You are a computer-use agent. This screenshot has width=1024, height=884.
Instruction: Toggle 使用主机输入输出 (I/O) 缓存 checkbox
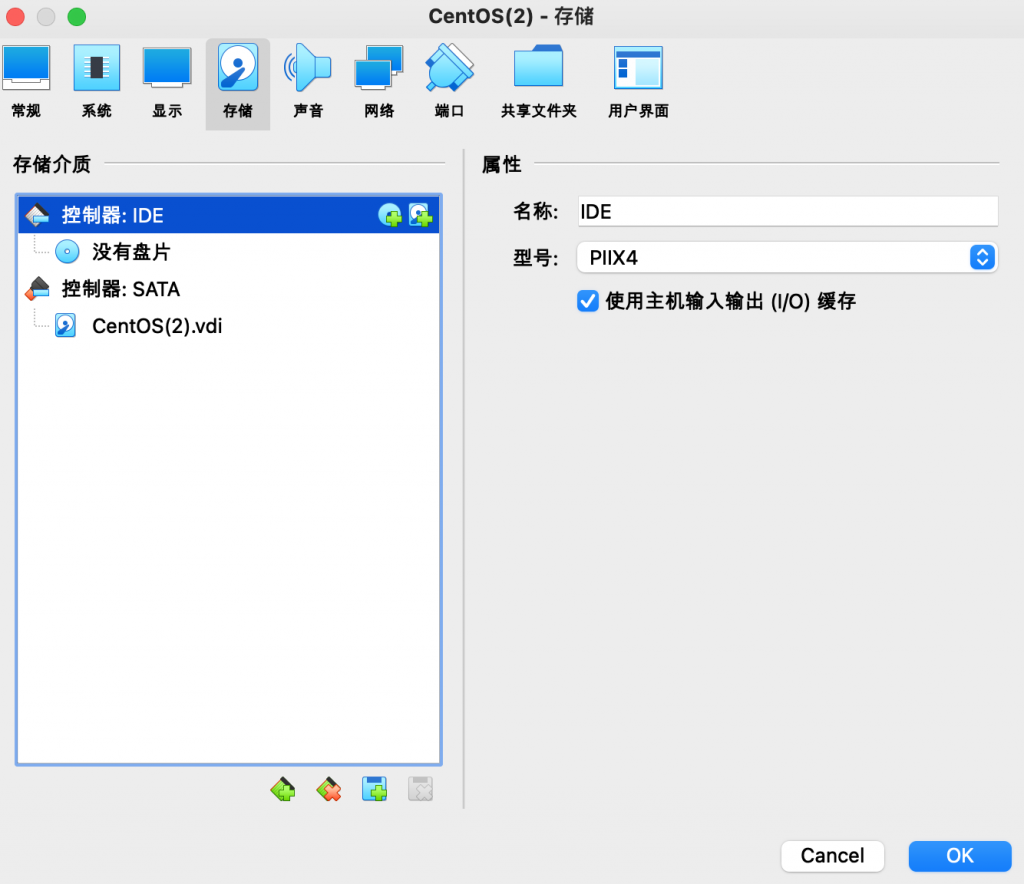[588, 301]
